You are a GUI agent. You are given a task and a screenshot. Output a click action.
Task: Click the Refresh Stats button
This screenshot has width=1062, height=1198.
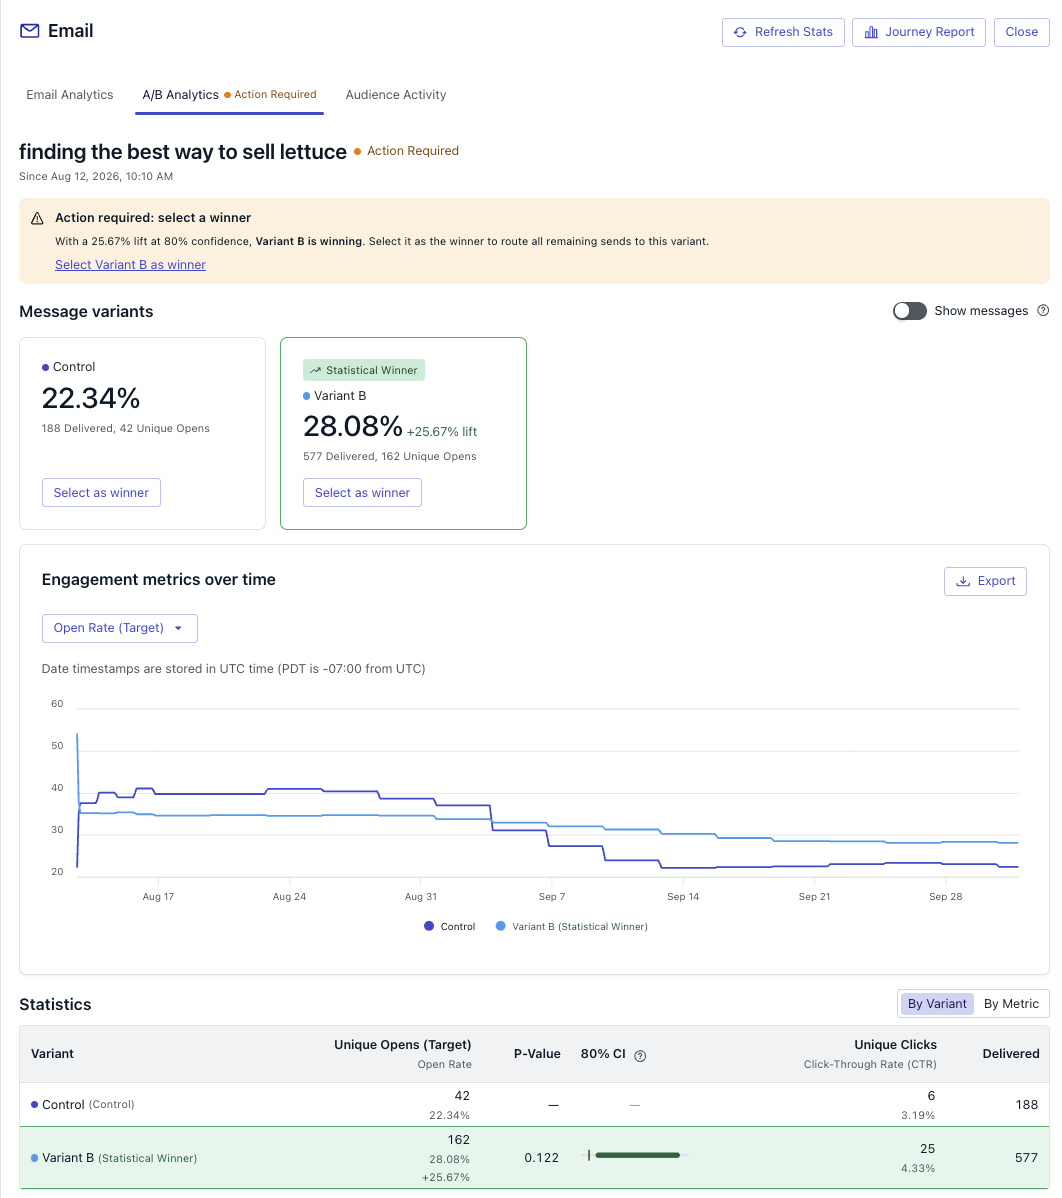(783, 32)
